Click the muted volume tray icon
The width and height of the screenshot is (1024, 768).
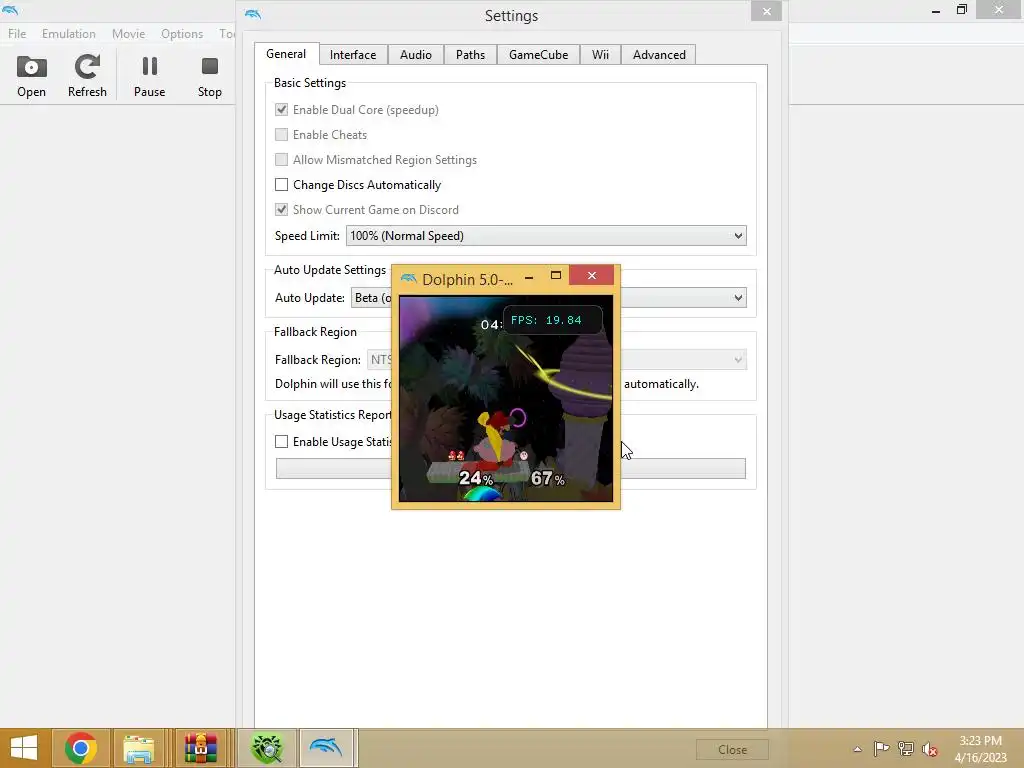(930, 749)
